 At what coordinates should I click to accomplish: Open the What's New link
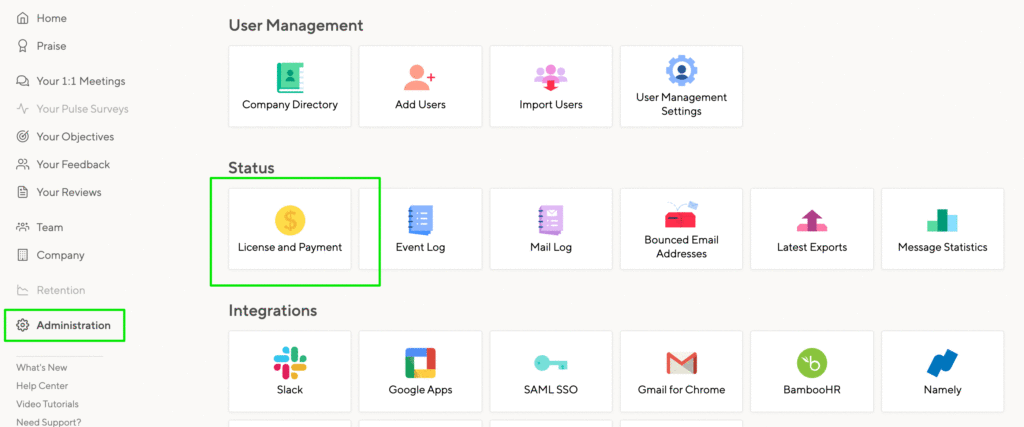click(x=42, y=368)
